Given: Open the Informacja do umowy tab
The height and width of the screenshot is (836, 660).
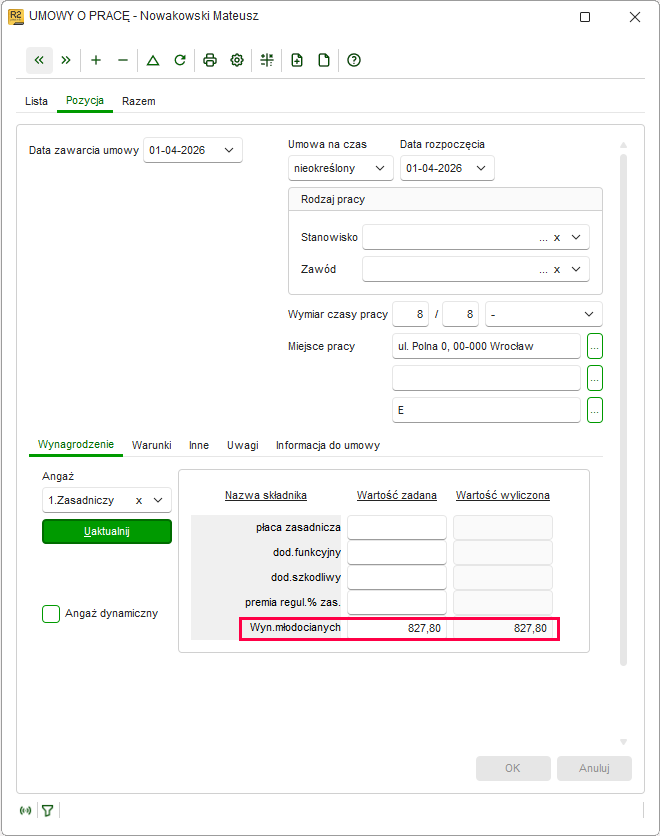Looking at the screenshot, I should pyautogui.click(x=328, y=445).
